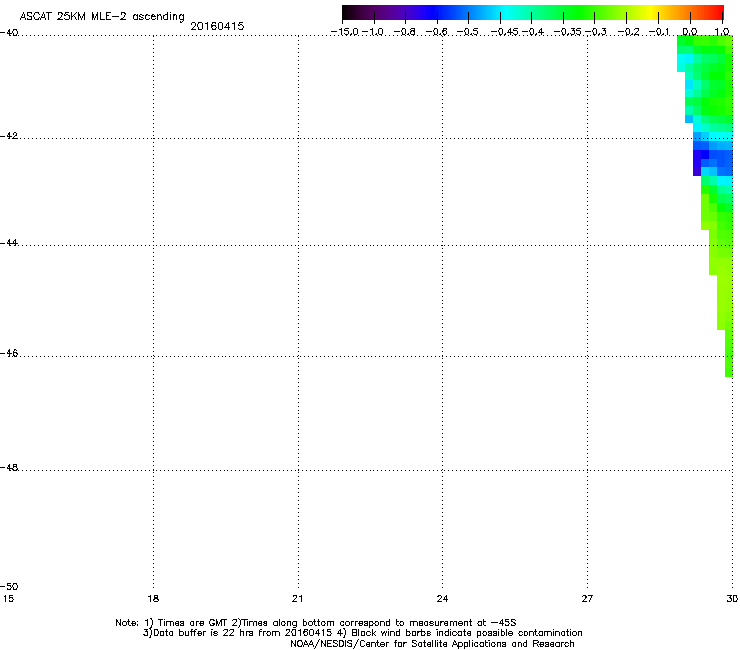Click the latitude axis label '-46'
This screenshot has width=740, height=650.
[9, 353]
